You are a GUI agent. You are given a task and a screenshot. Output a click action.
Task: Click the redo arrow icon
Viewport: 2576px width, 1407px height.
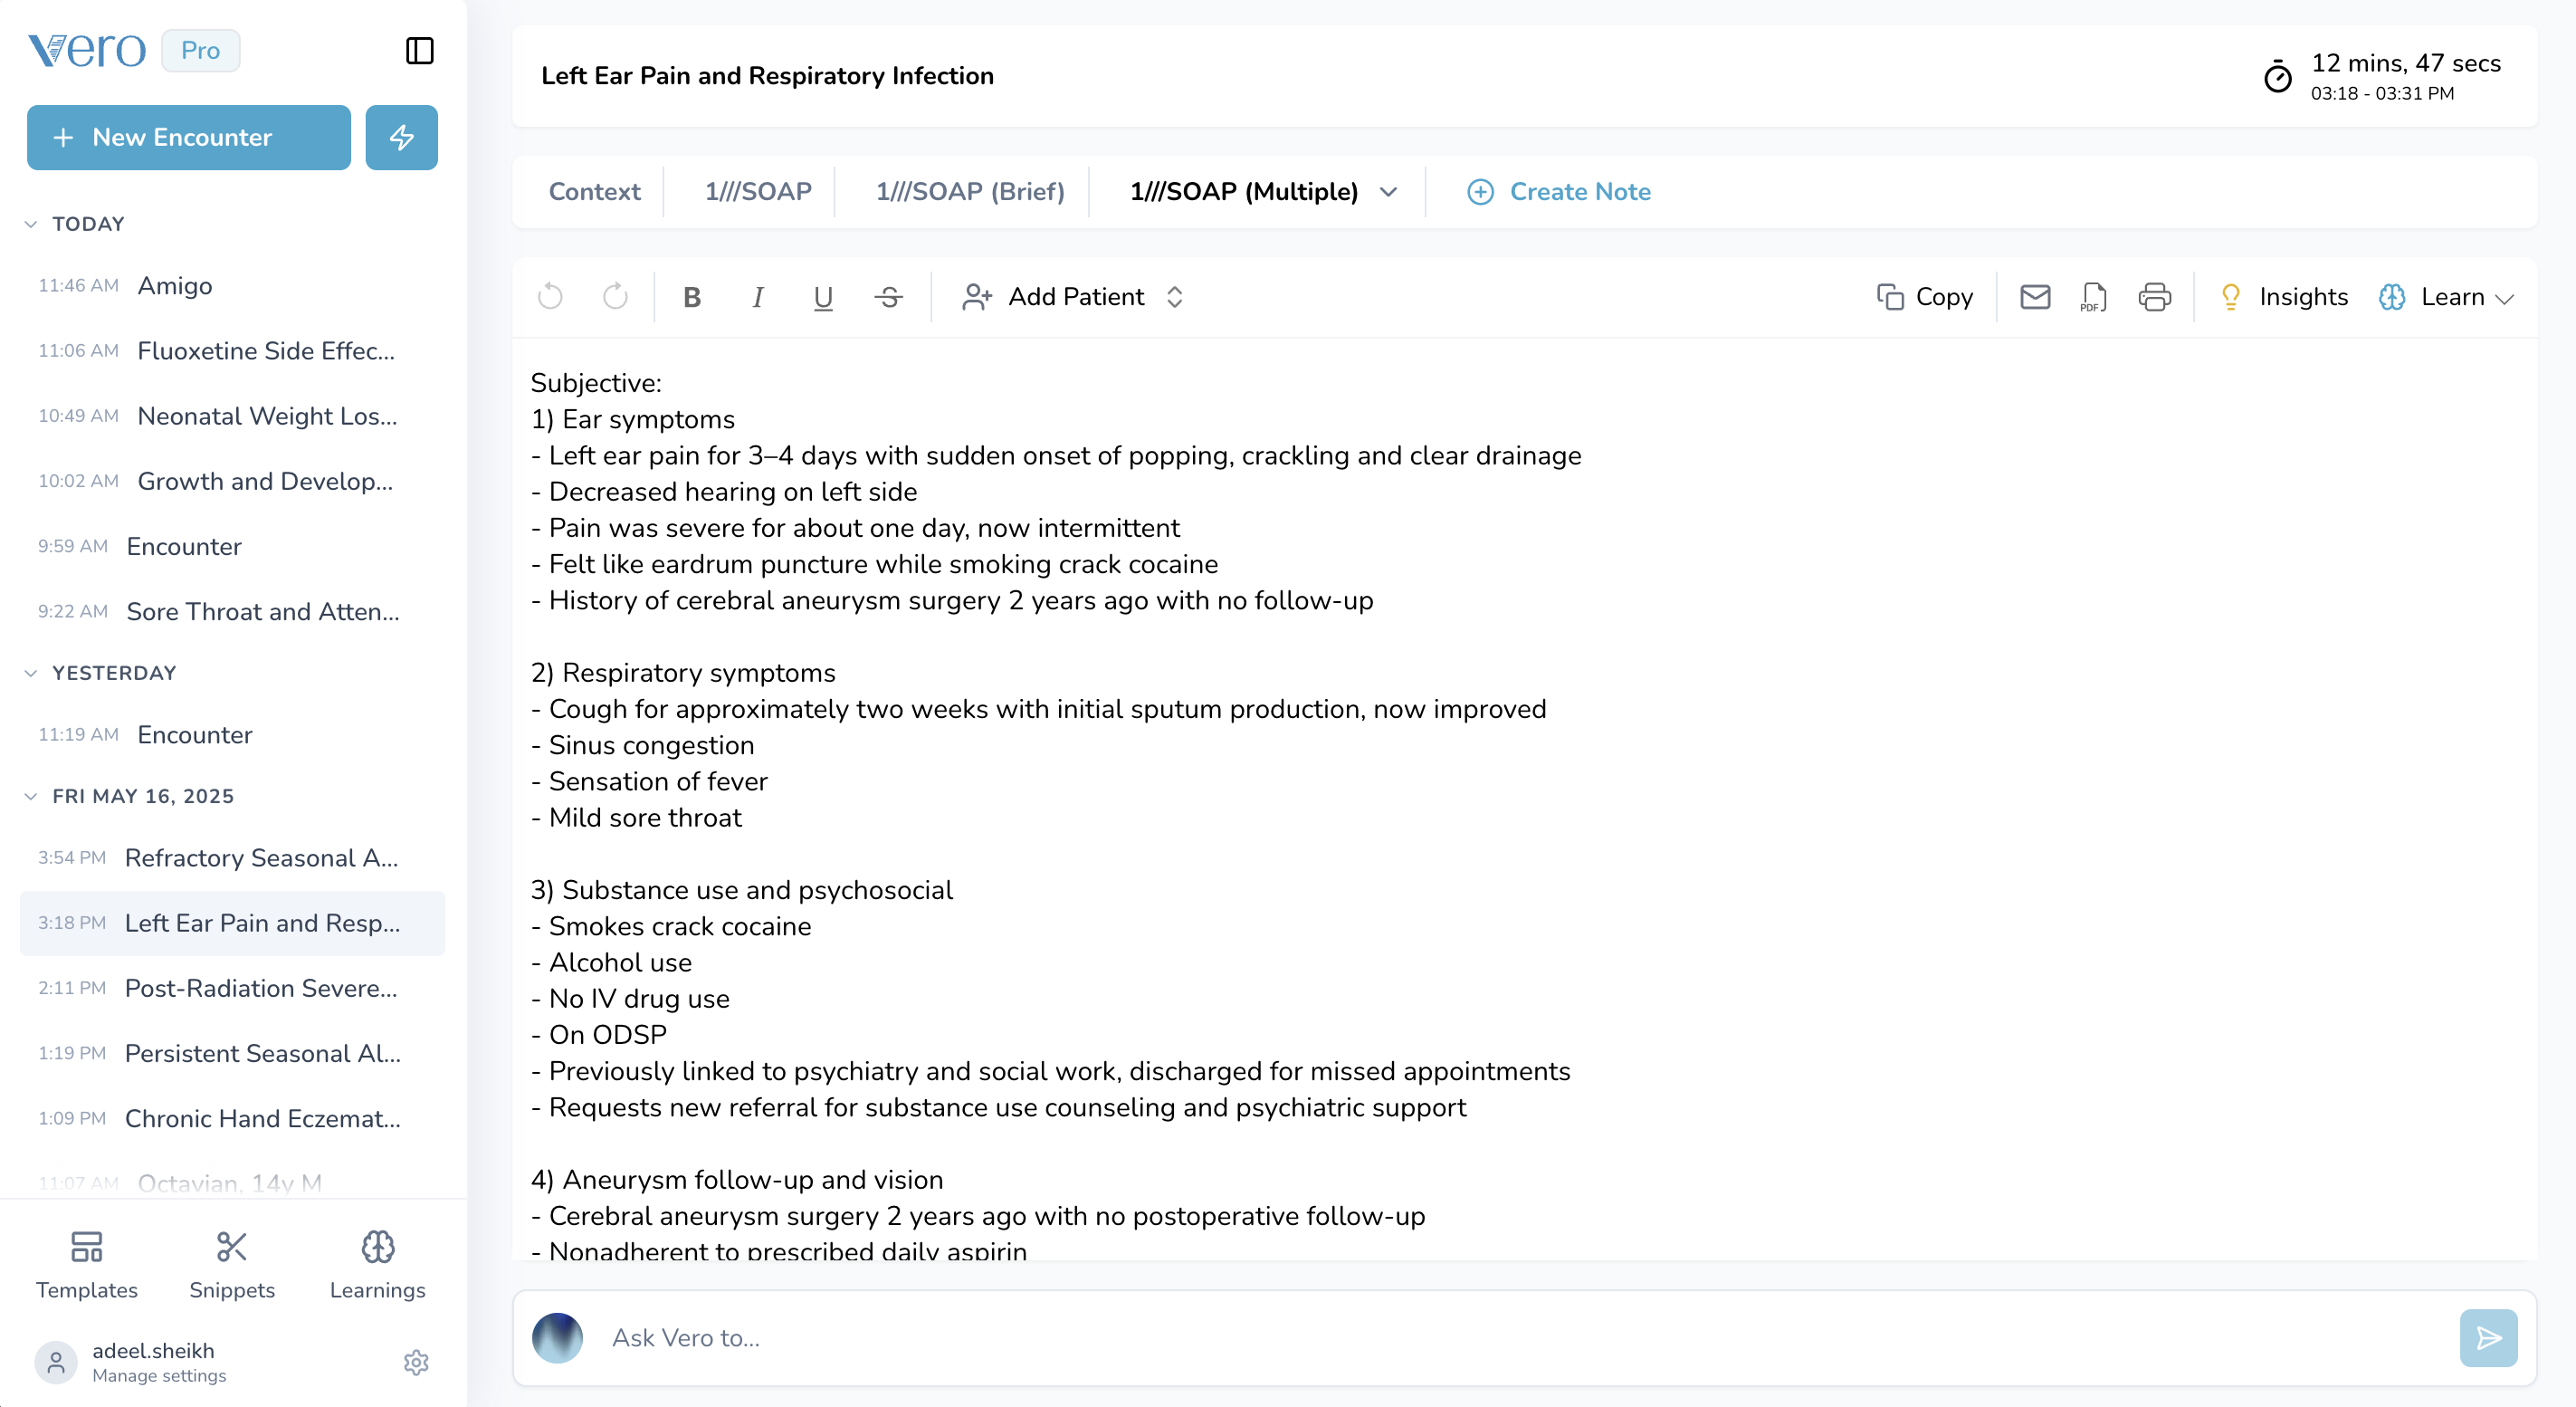615,297
